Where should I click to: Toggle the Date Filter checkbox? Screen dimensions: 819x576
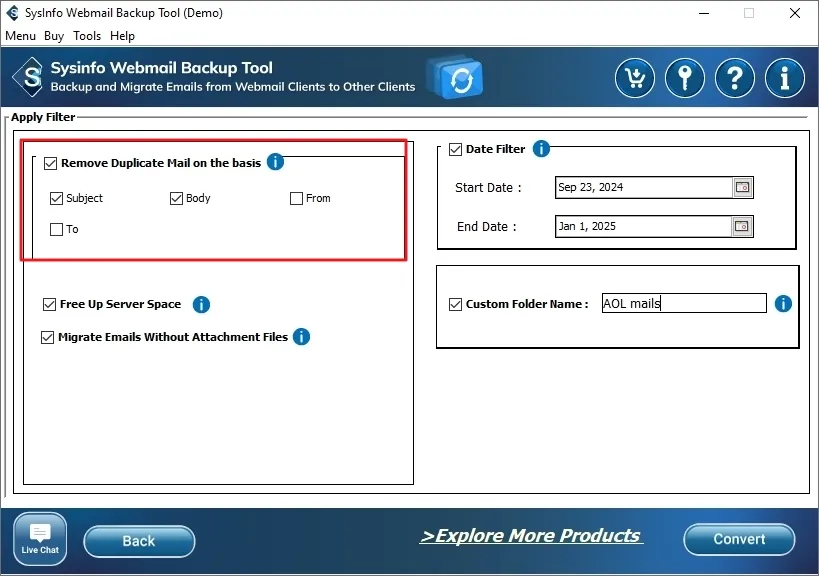455,149
